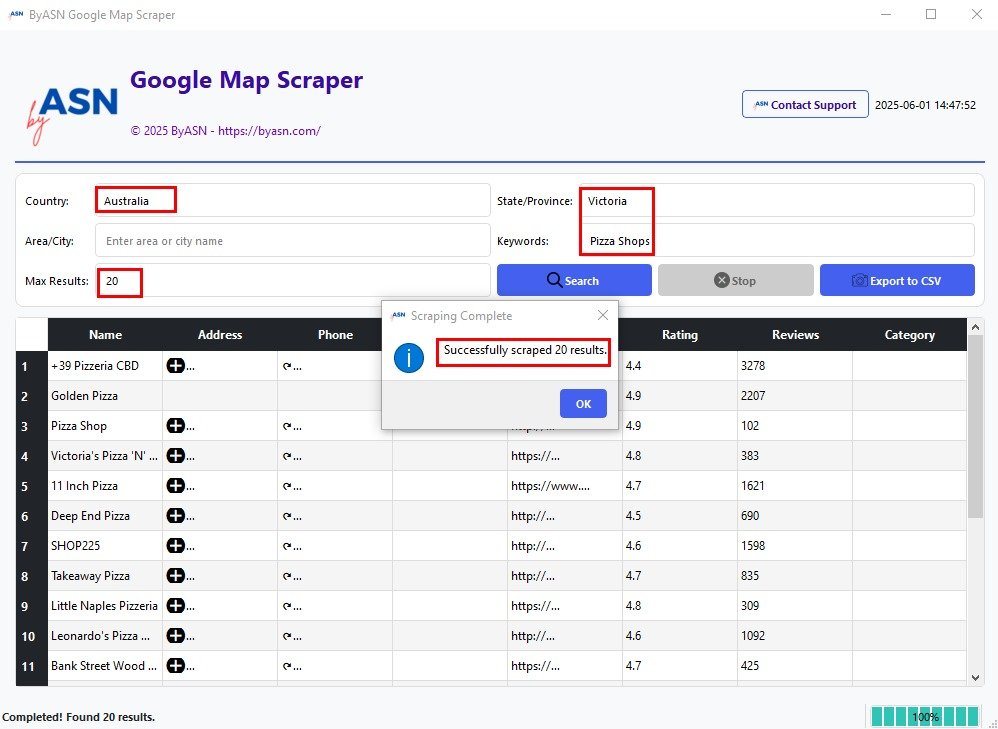
Task: Click the Max Results field showing 20
Action: tap(293, 281)
